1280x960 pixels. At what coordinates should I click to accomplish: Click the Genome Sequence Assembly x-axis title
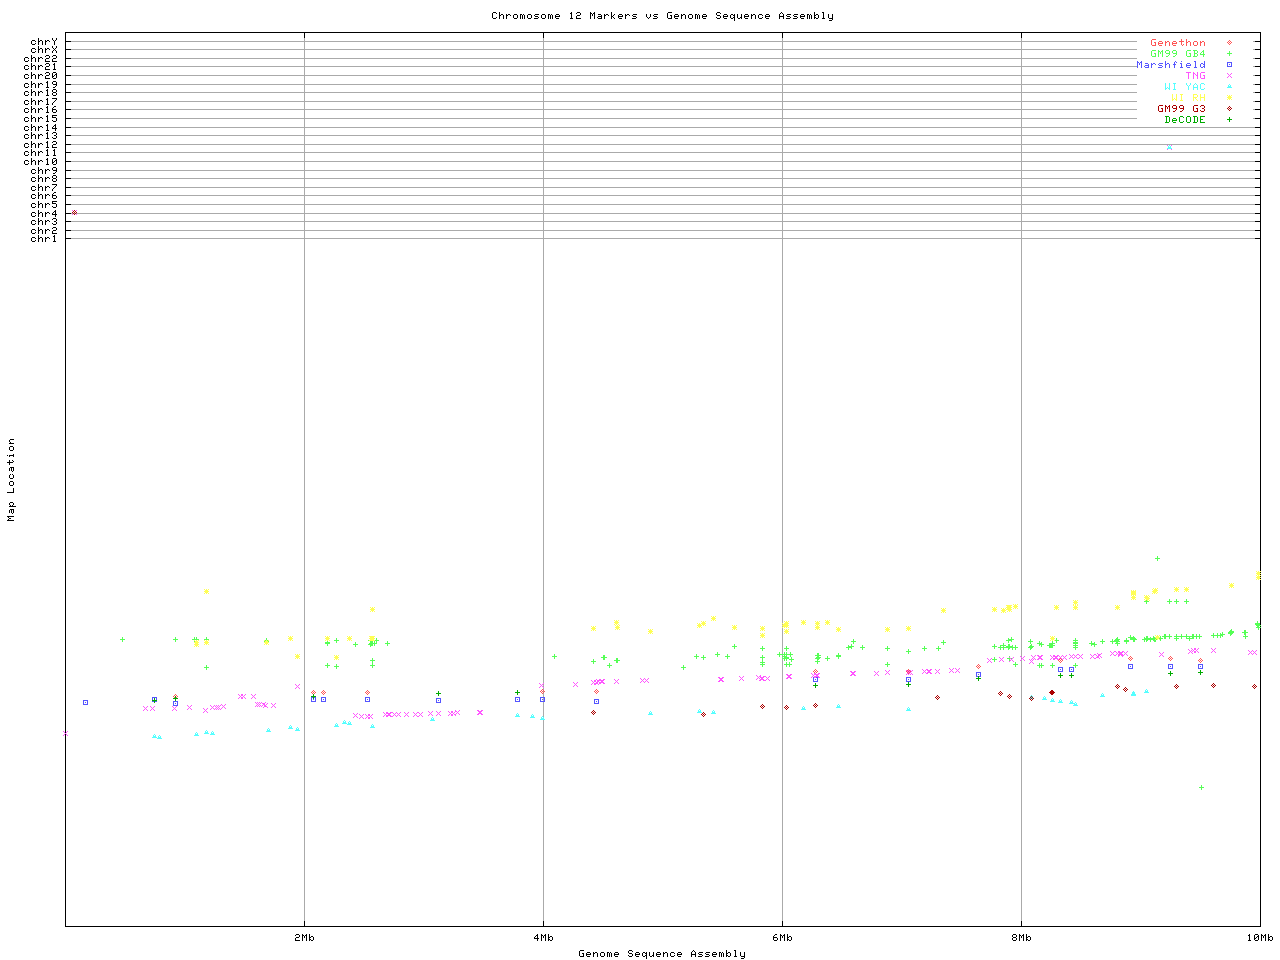(662, 954)
